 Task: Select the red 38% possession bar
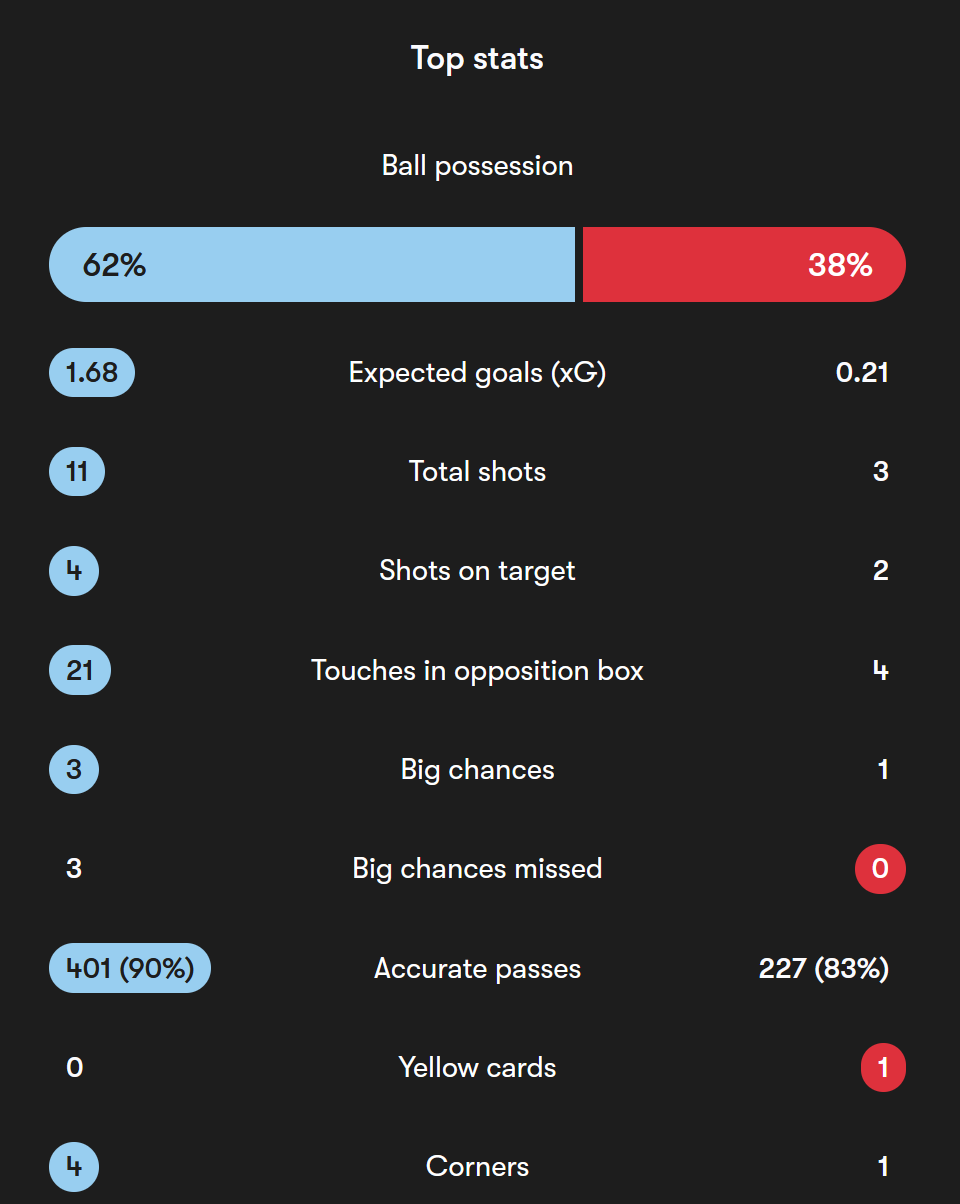[x=744, y=264]
